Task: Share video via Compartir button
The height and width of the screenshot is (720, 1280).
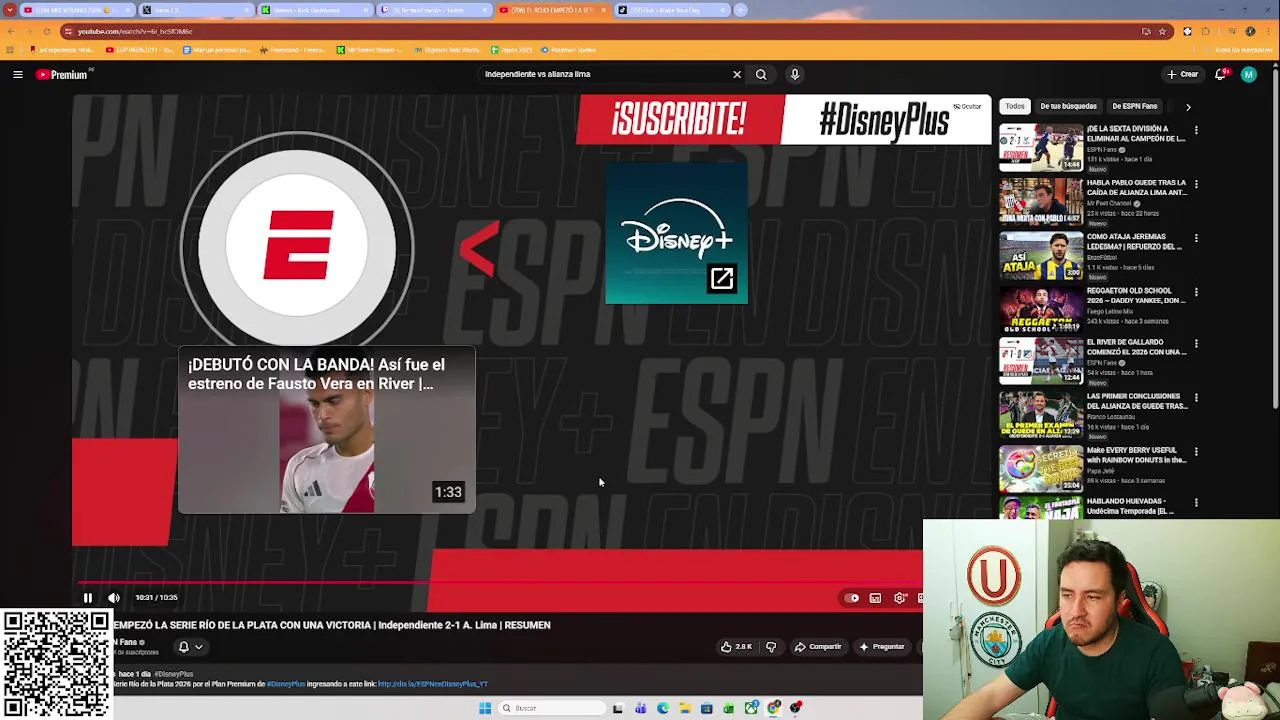Action: pyautogui.click(x=818, y=647)
